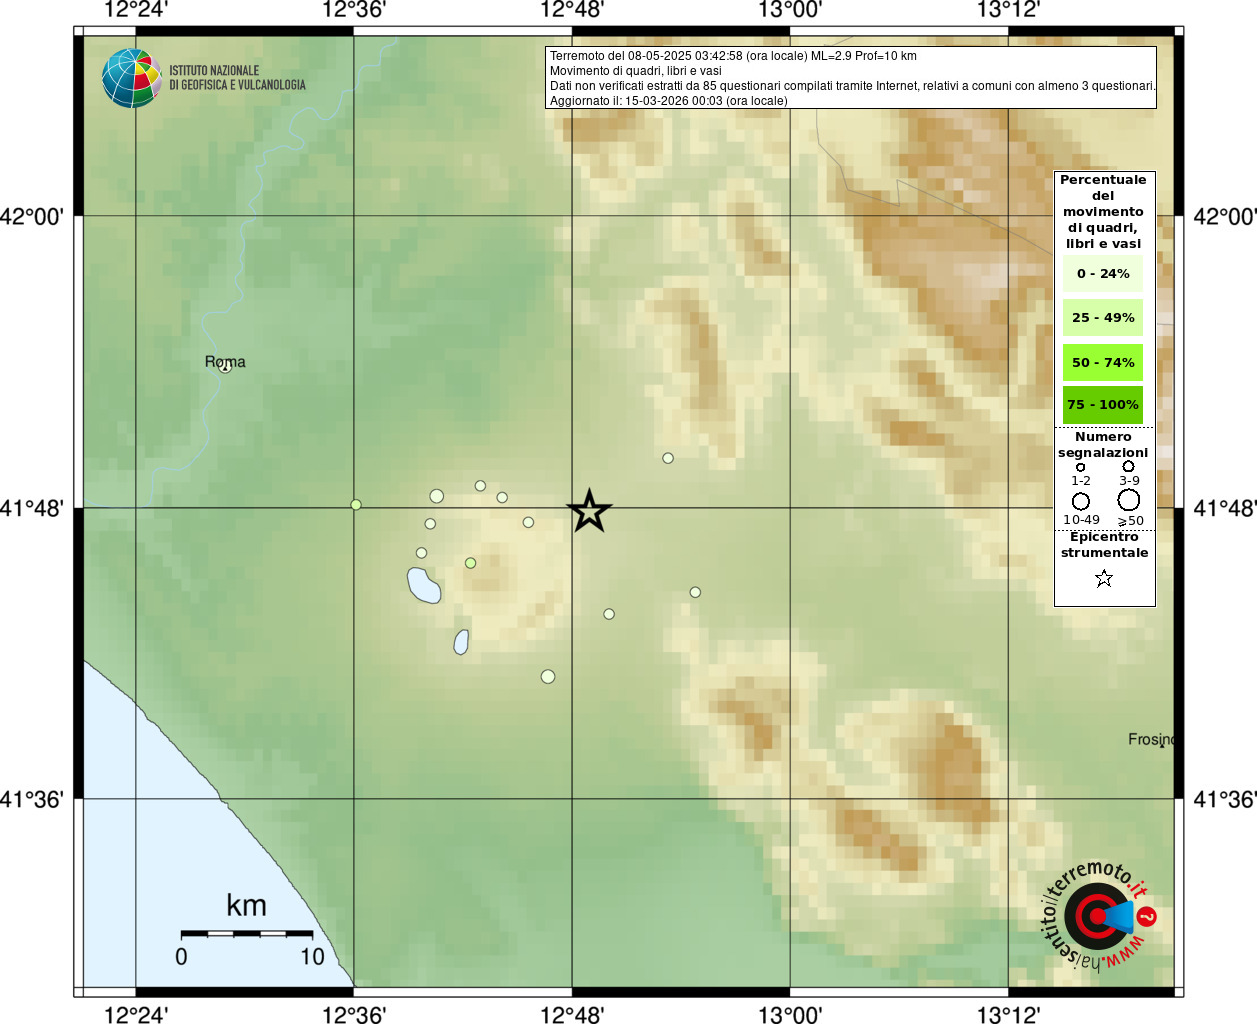Click the 'Dati non verificati' description line
This screenshot has width=1257, height=1024.
852,86
